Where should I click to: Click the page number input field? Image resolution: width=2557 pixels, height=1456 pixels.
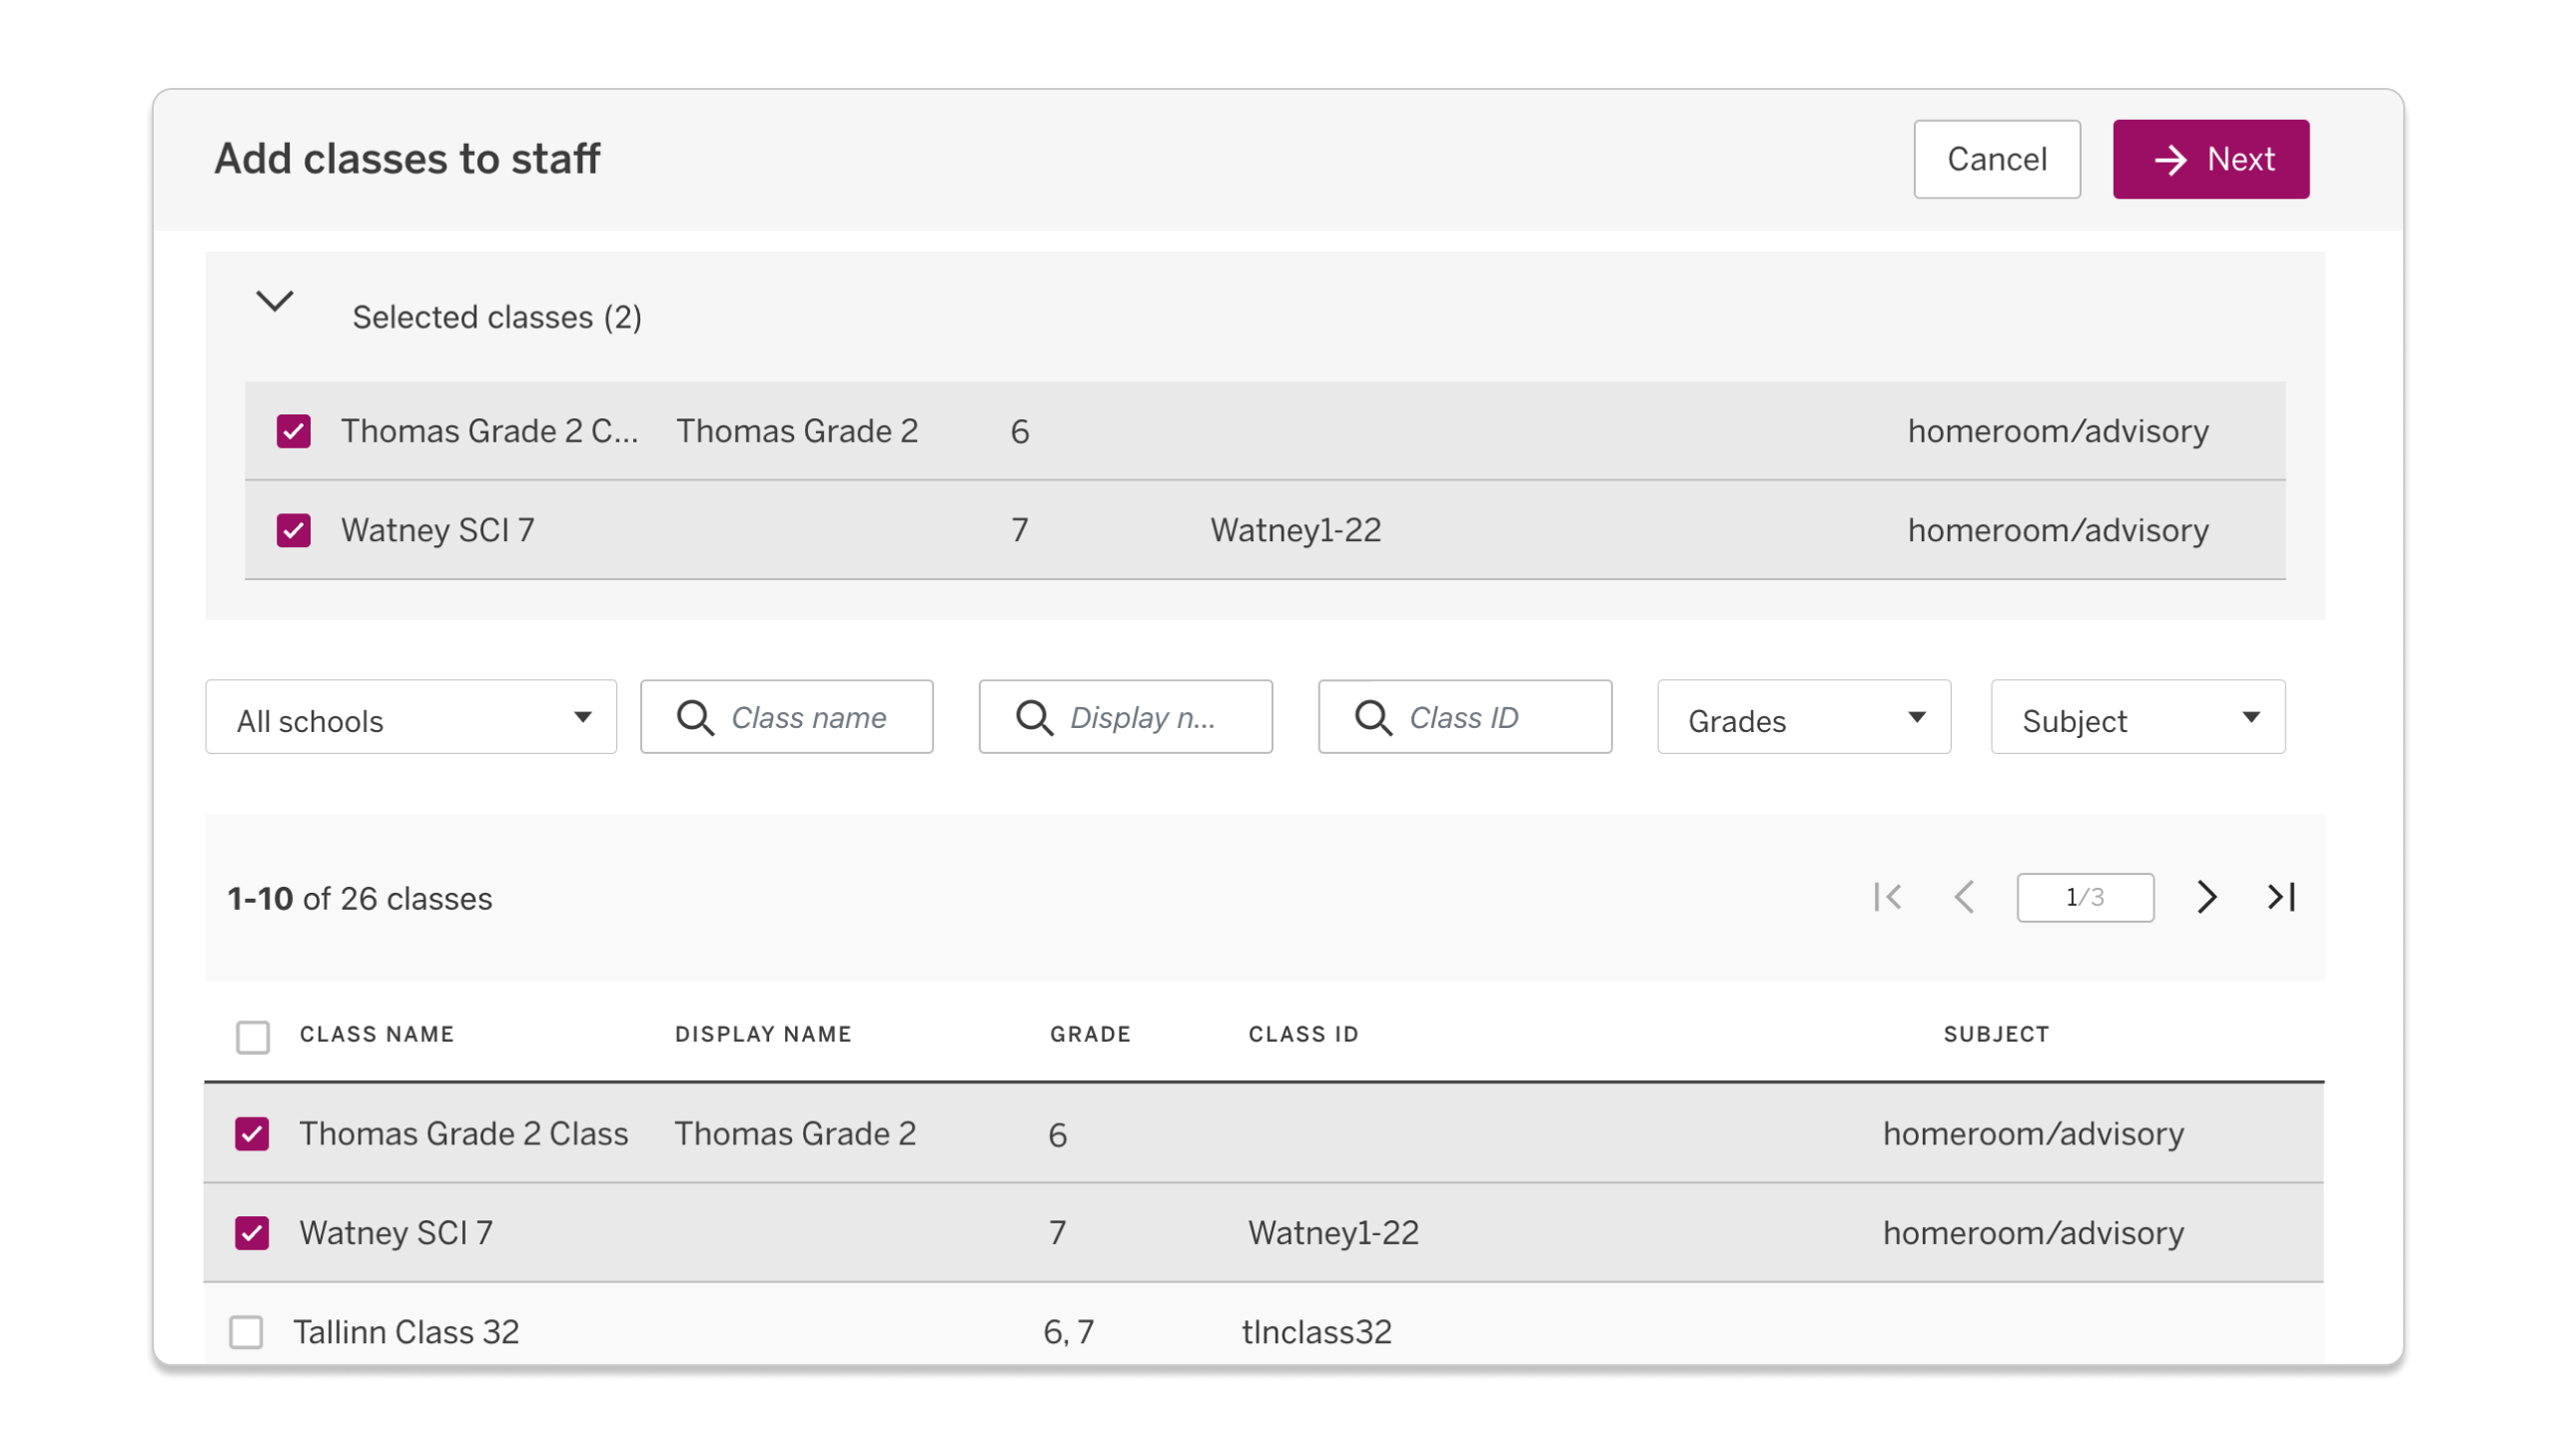(x=2084, y=897)
